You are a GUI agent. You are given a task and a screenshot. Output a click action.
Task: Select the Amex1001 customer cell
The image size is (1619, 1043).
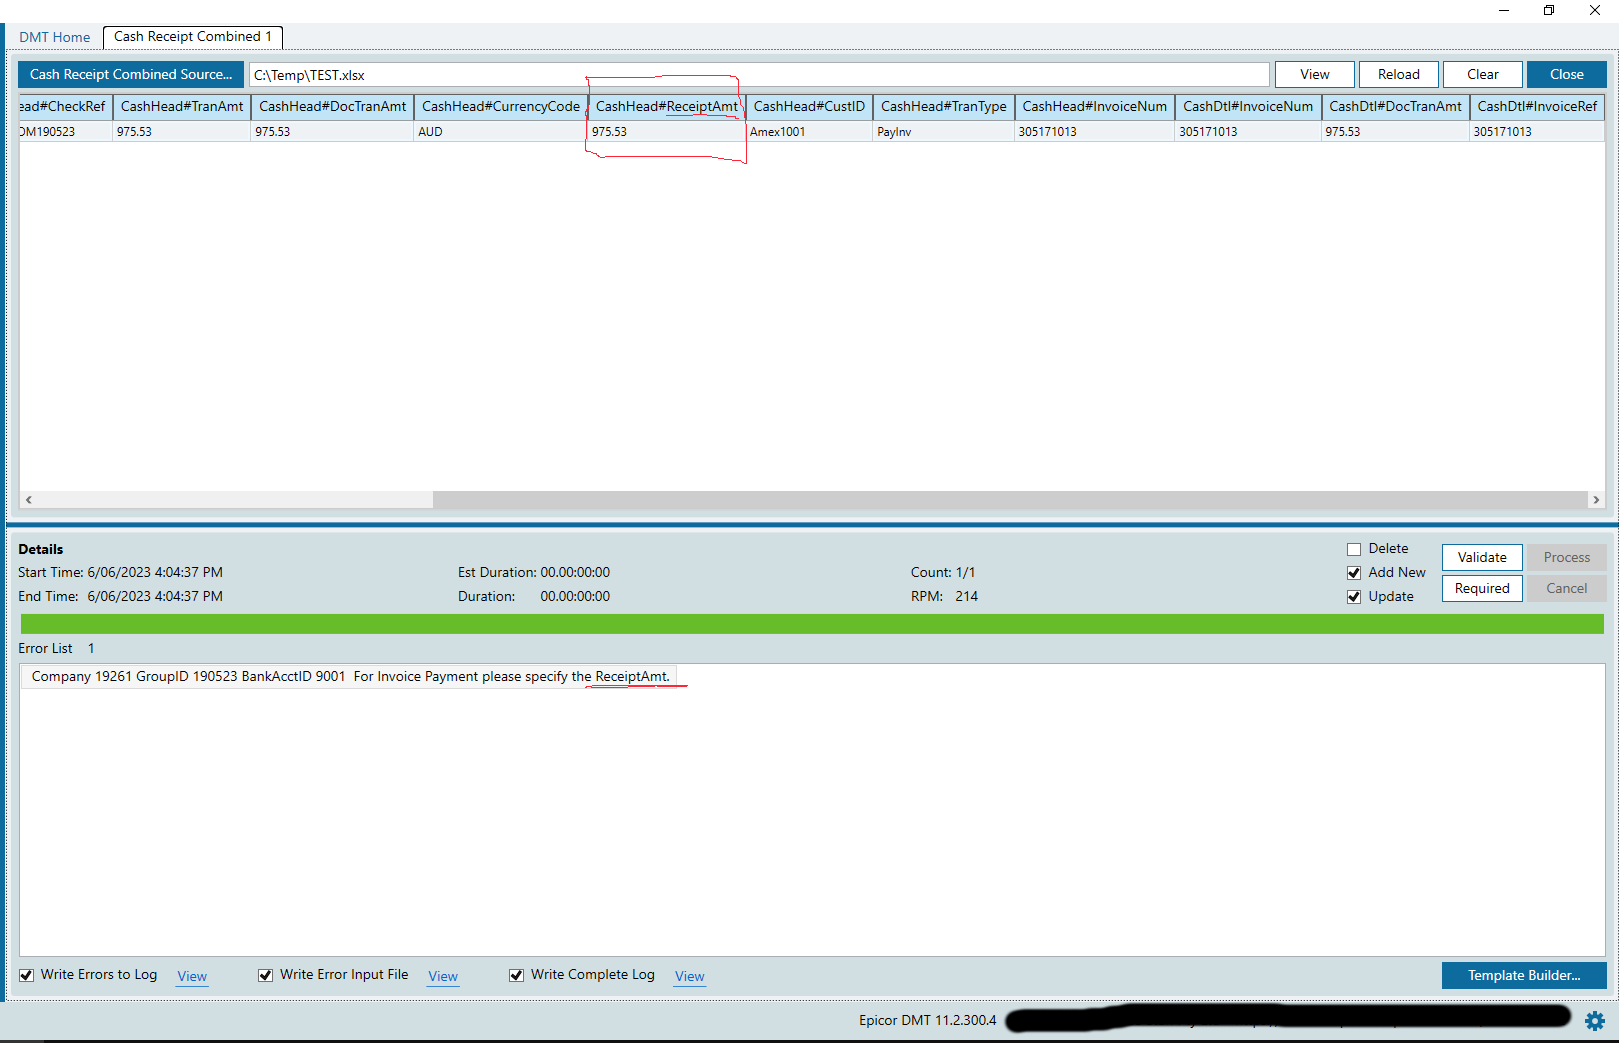[809, 132]
